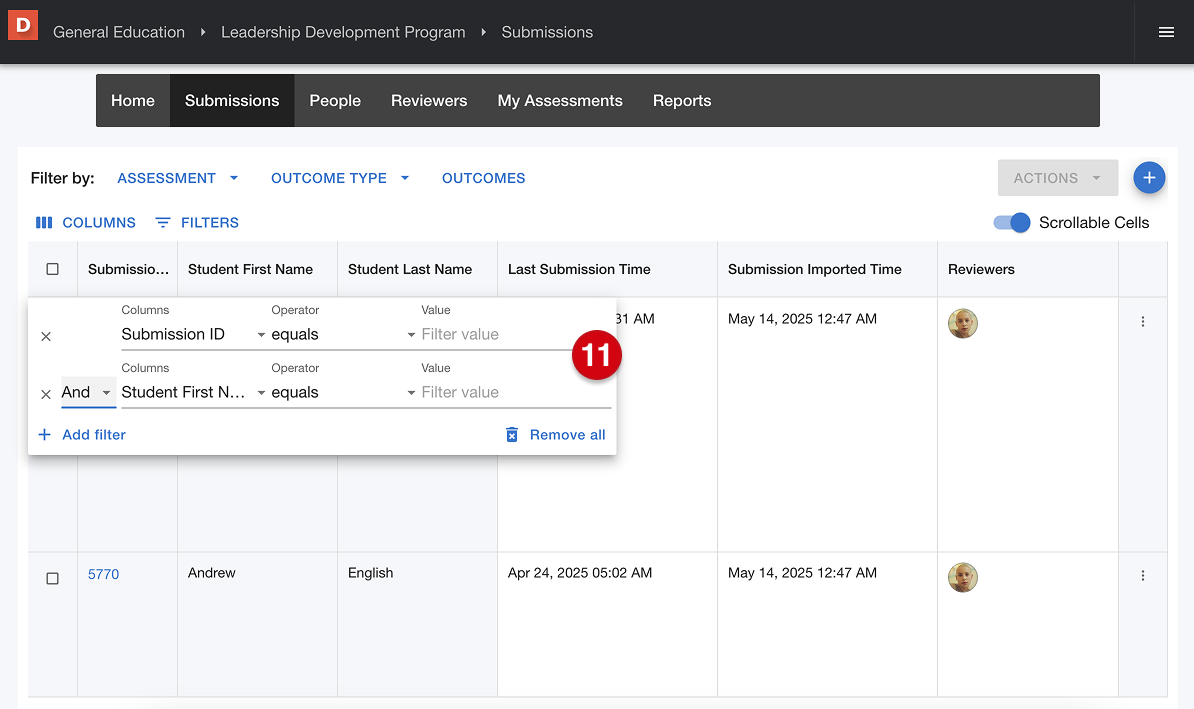Open Submission ID column dropdown
Screen dimensions: 1194x709
tap(193, 335)
